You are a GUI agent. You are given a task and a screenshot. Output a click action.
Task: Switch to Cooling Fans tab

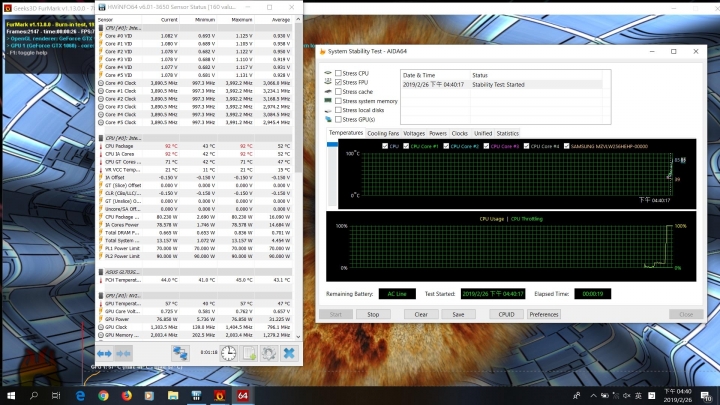[x=383, y=134]
